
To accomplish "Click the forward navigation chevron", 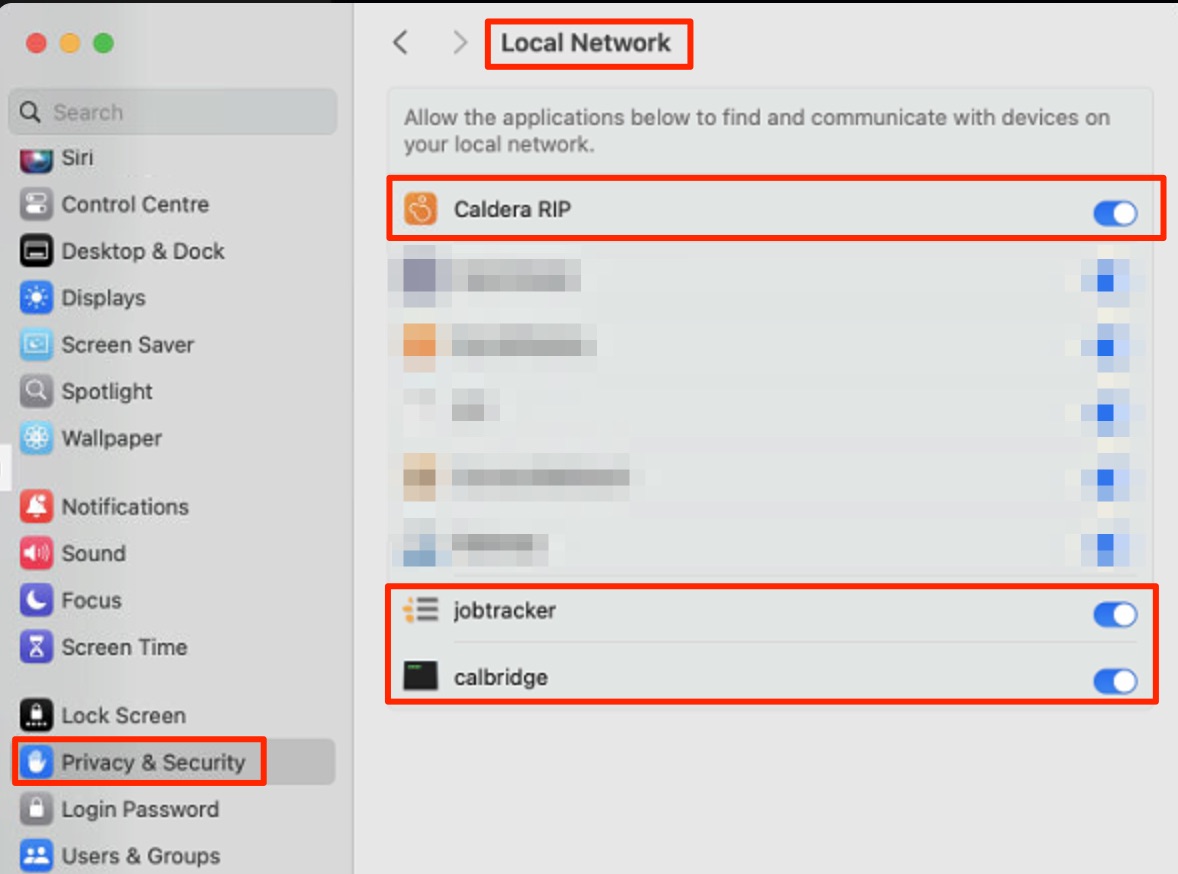I will click(459, 43).
